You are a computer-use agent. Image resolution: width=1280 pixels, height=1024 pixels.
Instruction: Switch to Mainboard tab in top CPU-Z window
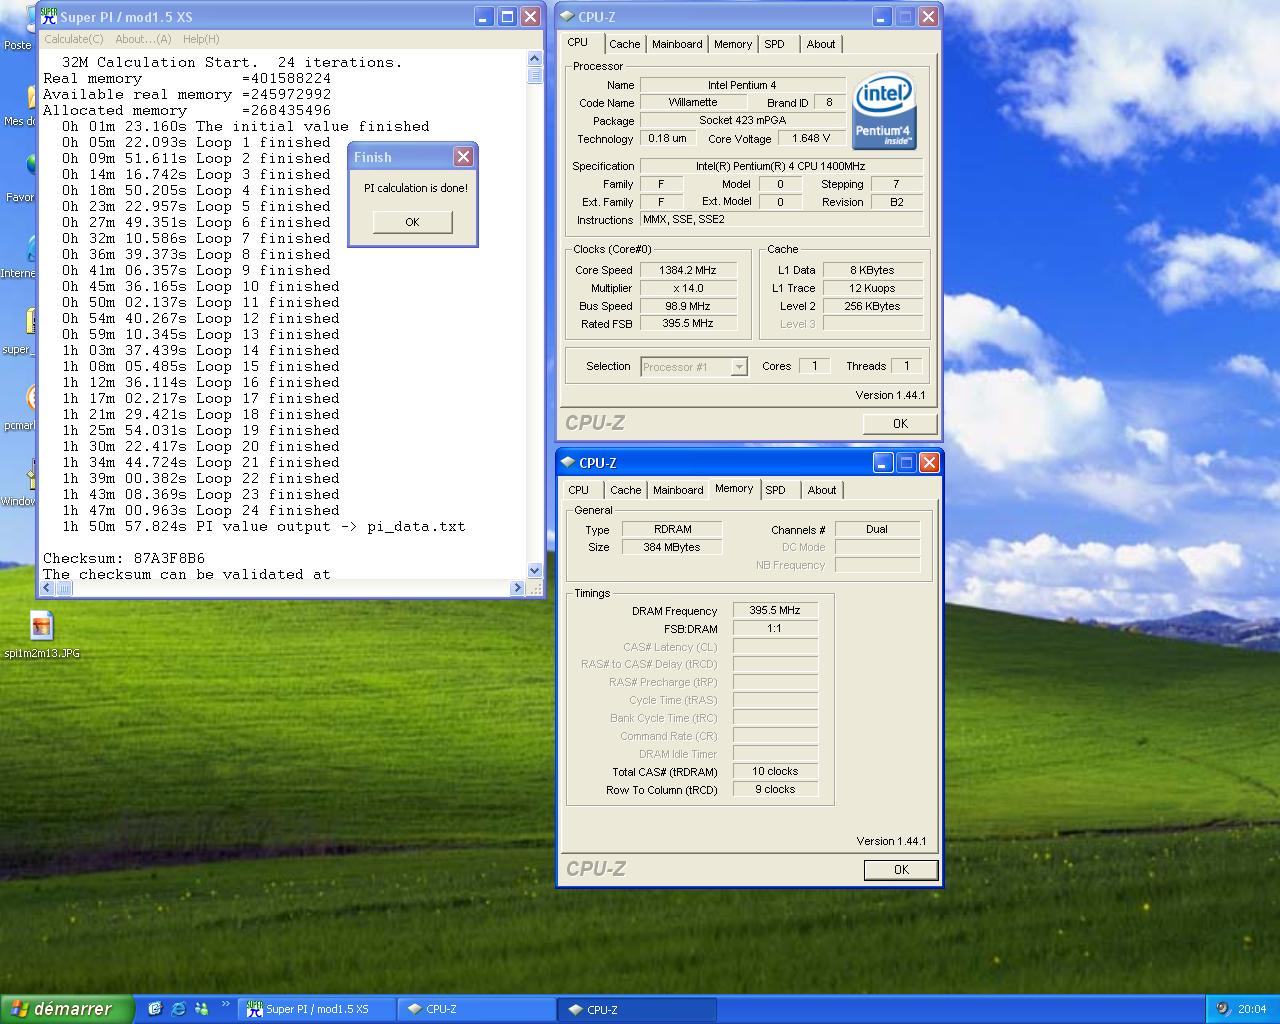coord(677,44)
